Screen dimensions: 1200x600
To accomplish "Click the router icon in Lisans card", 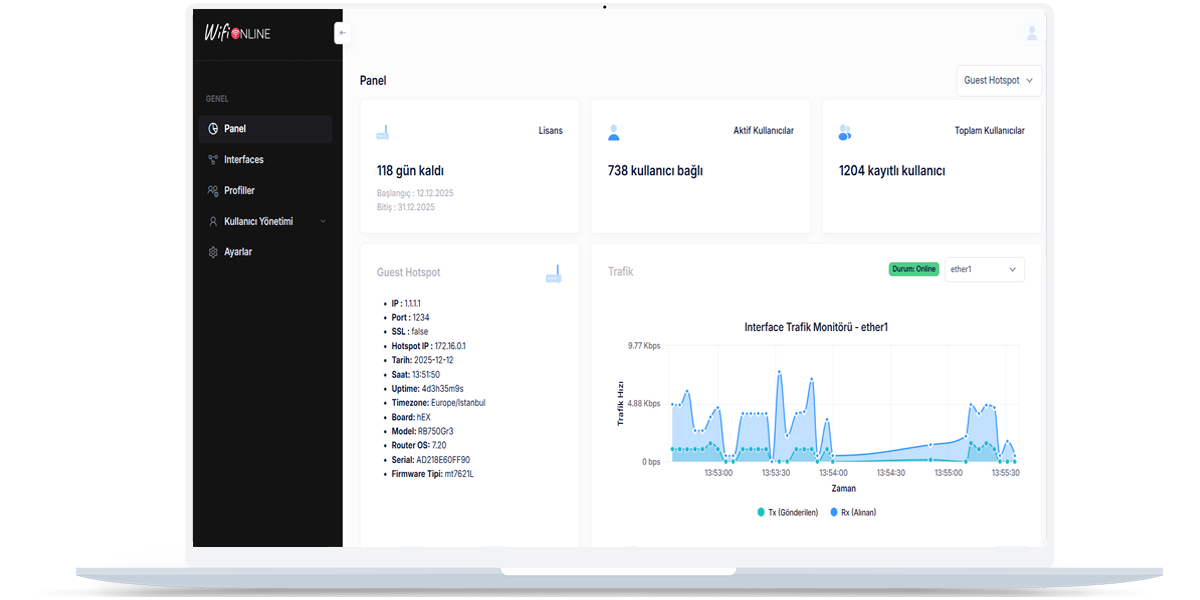I will [x=382, y=132].
